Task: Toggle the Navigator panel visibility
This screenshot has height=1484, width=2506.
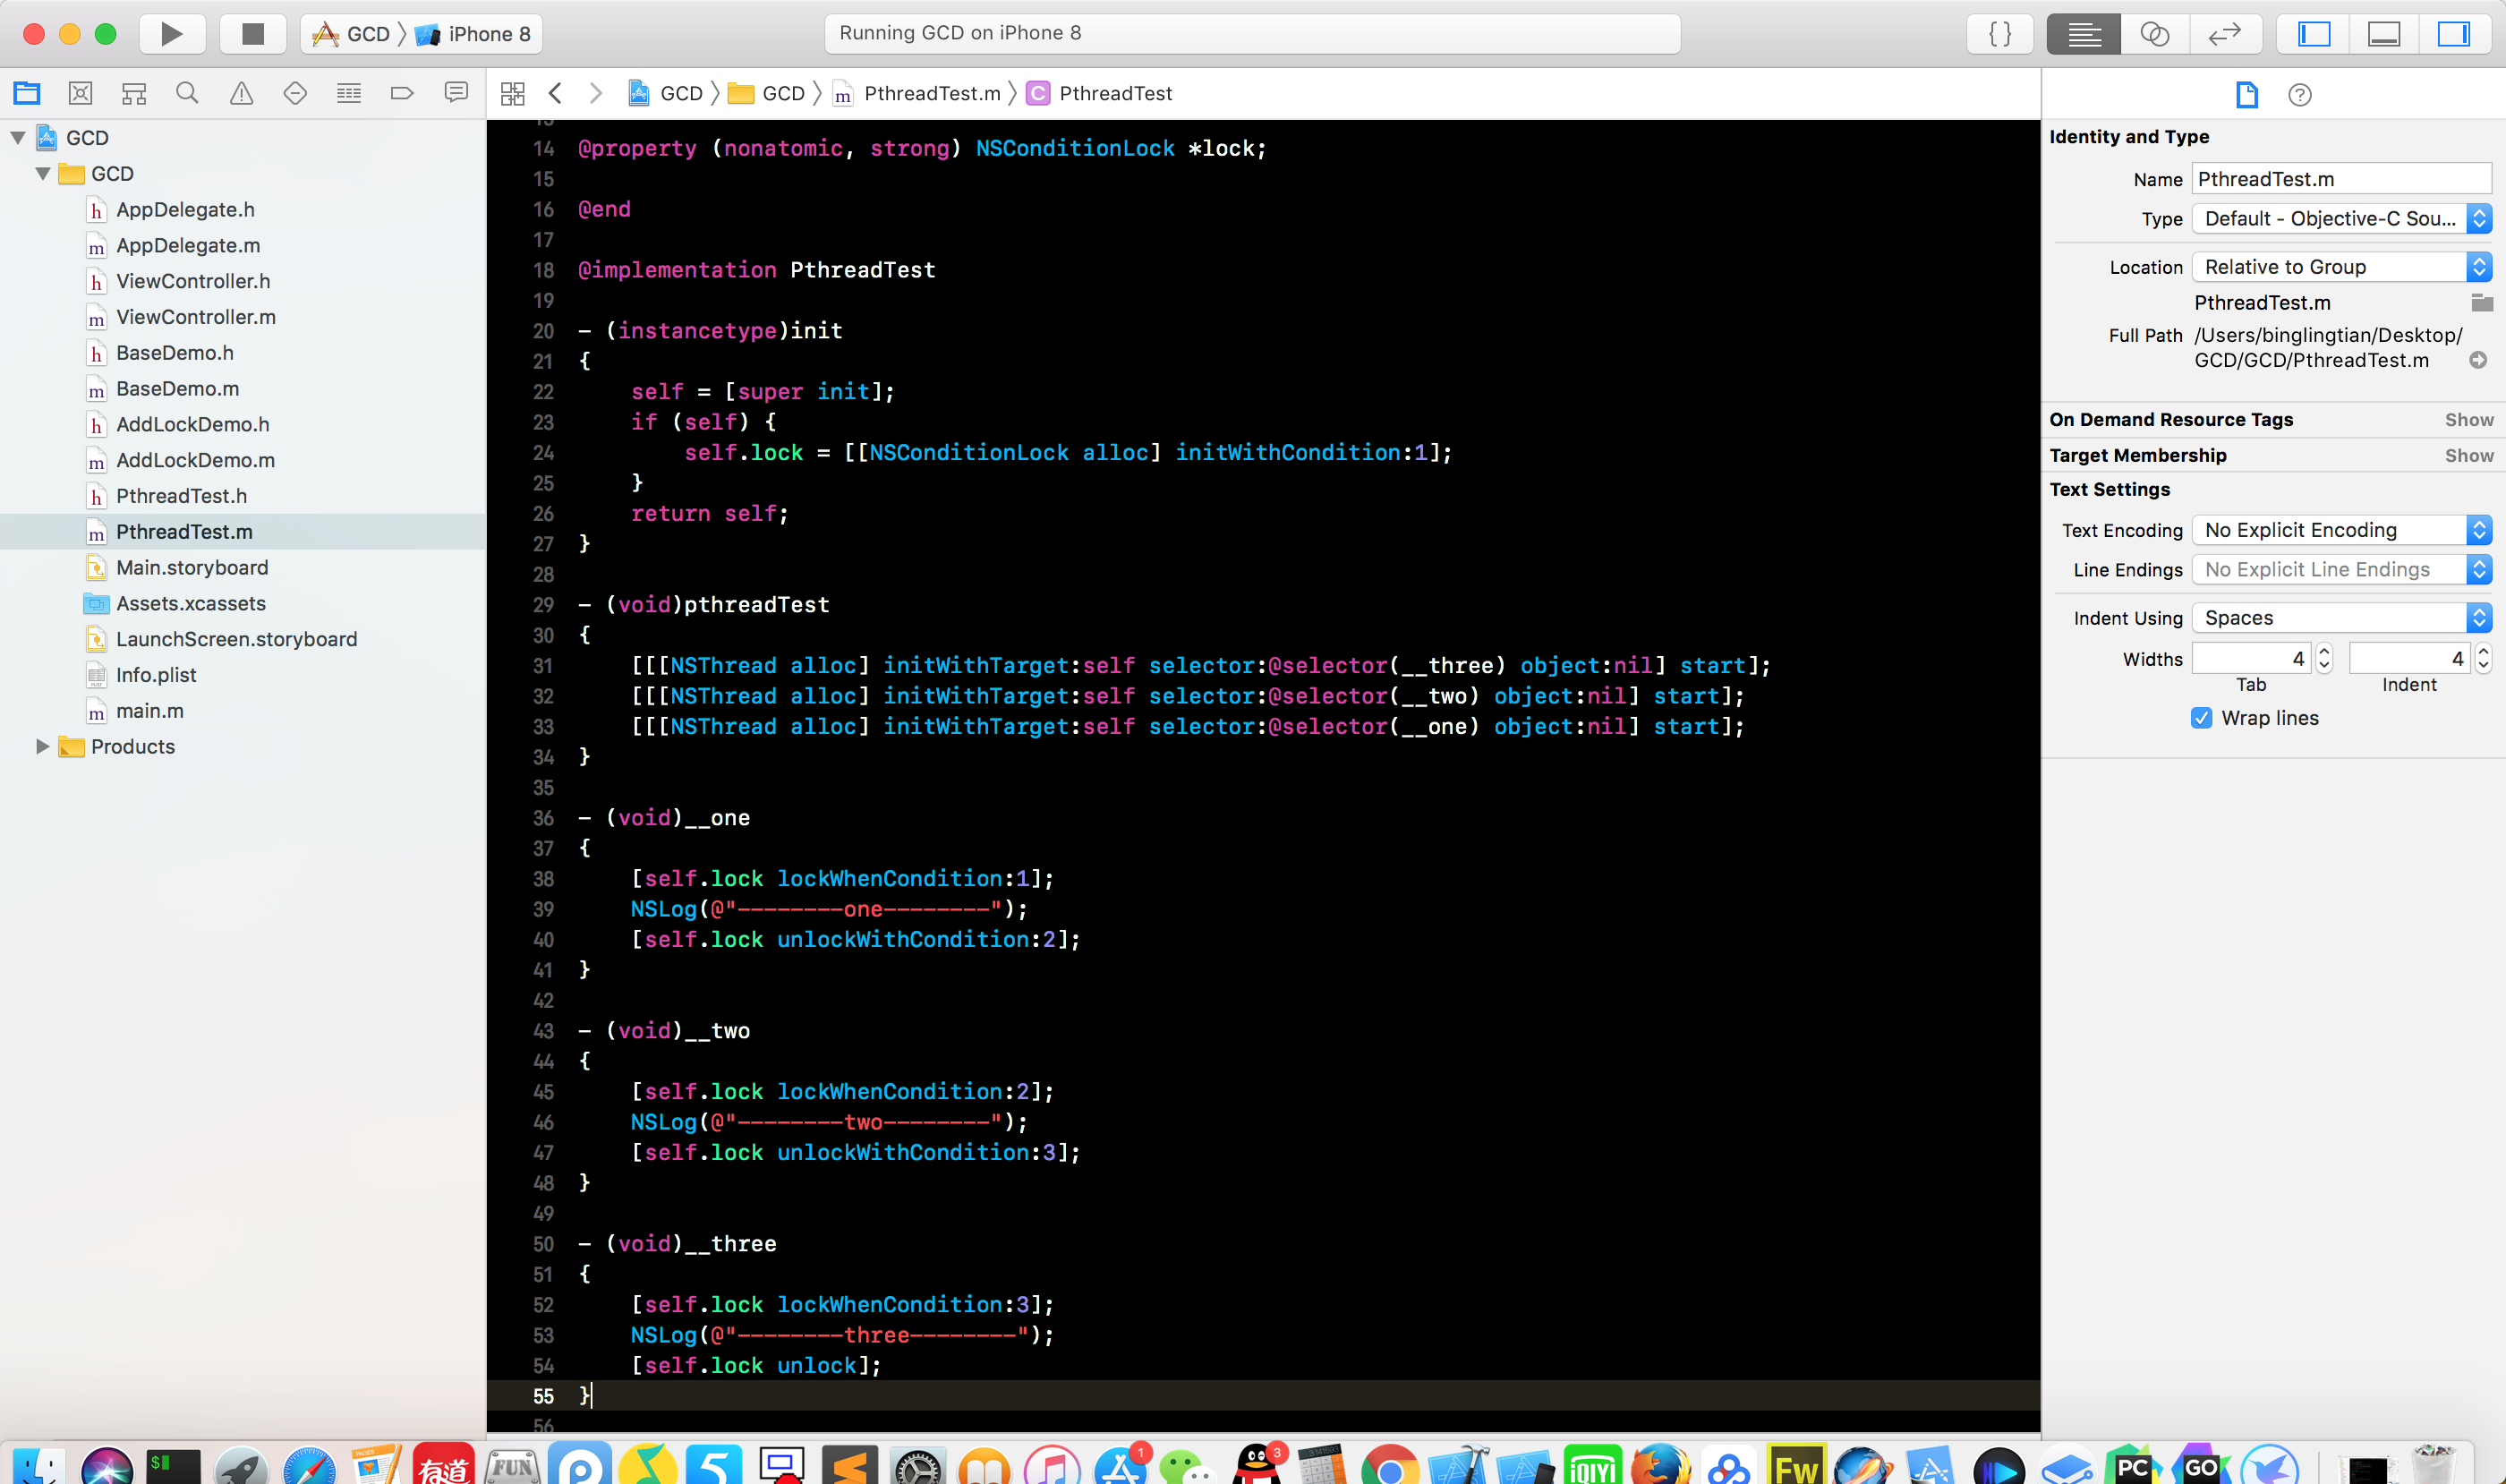Action: (2314, 34)
